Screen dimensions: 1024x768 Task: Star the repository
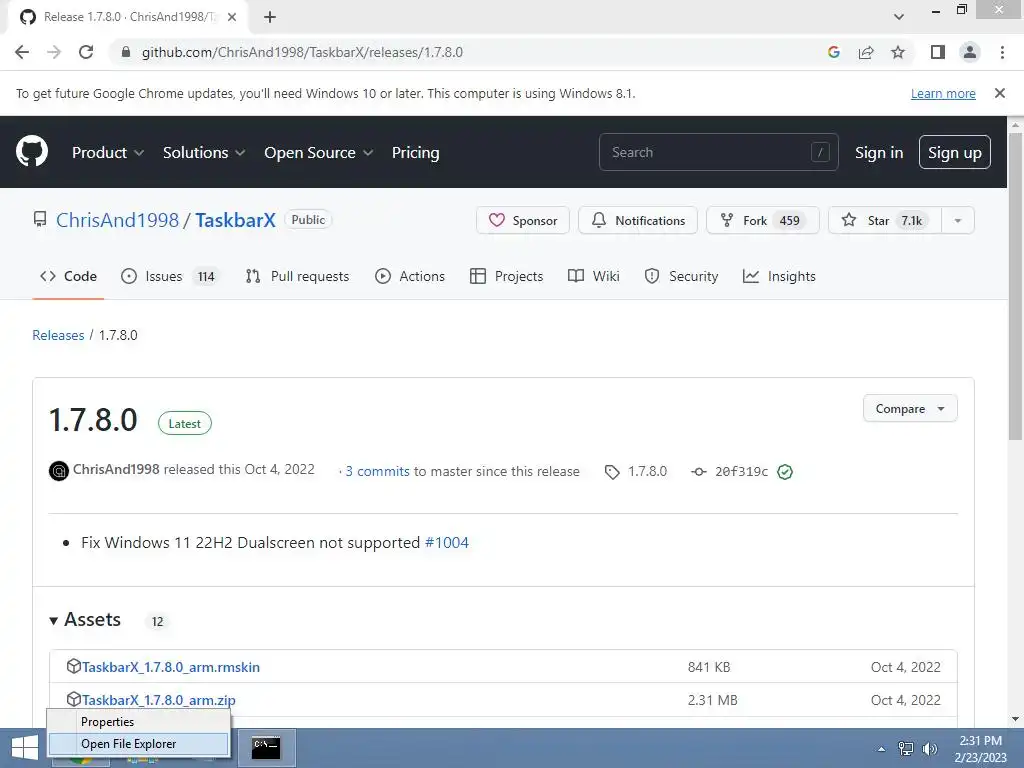click(884, 220)
